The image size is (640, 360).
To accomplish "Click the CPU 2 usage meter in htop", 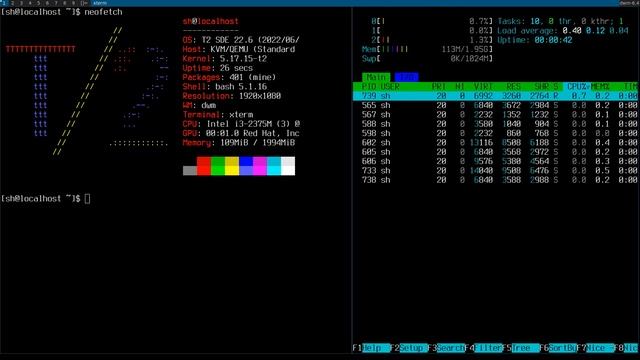I will (x=432, y=40).
